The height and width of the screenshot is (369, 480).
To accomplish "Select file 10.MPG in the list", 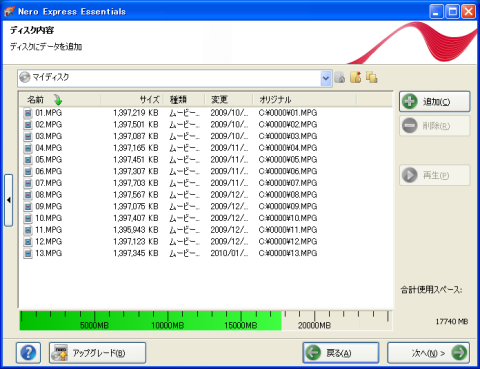I will (49, 218).
